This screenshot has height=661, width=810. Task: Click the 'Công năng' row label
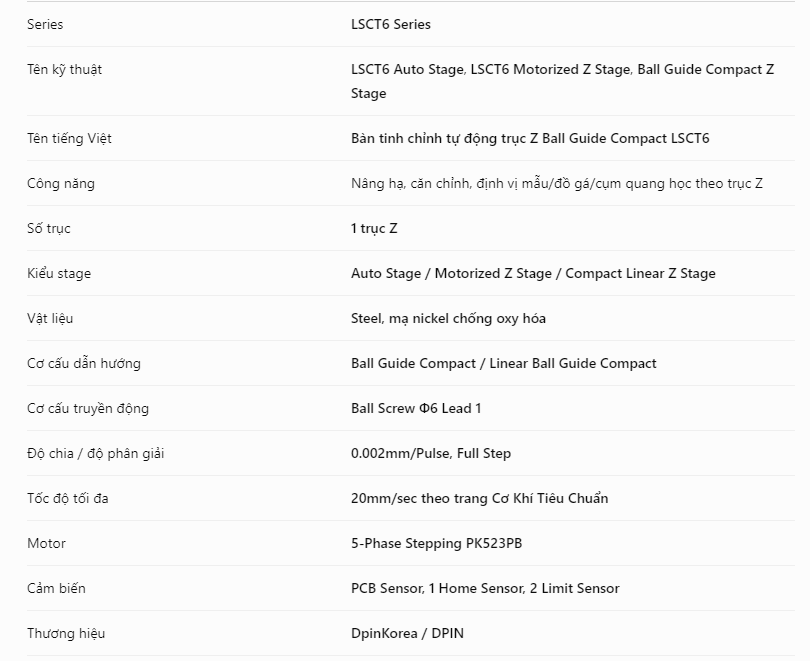61,183
